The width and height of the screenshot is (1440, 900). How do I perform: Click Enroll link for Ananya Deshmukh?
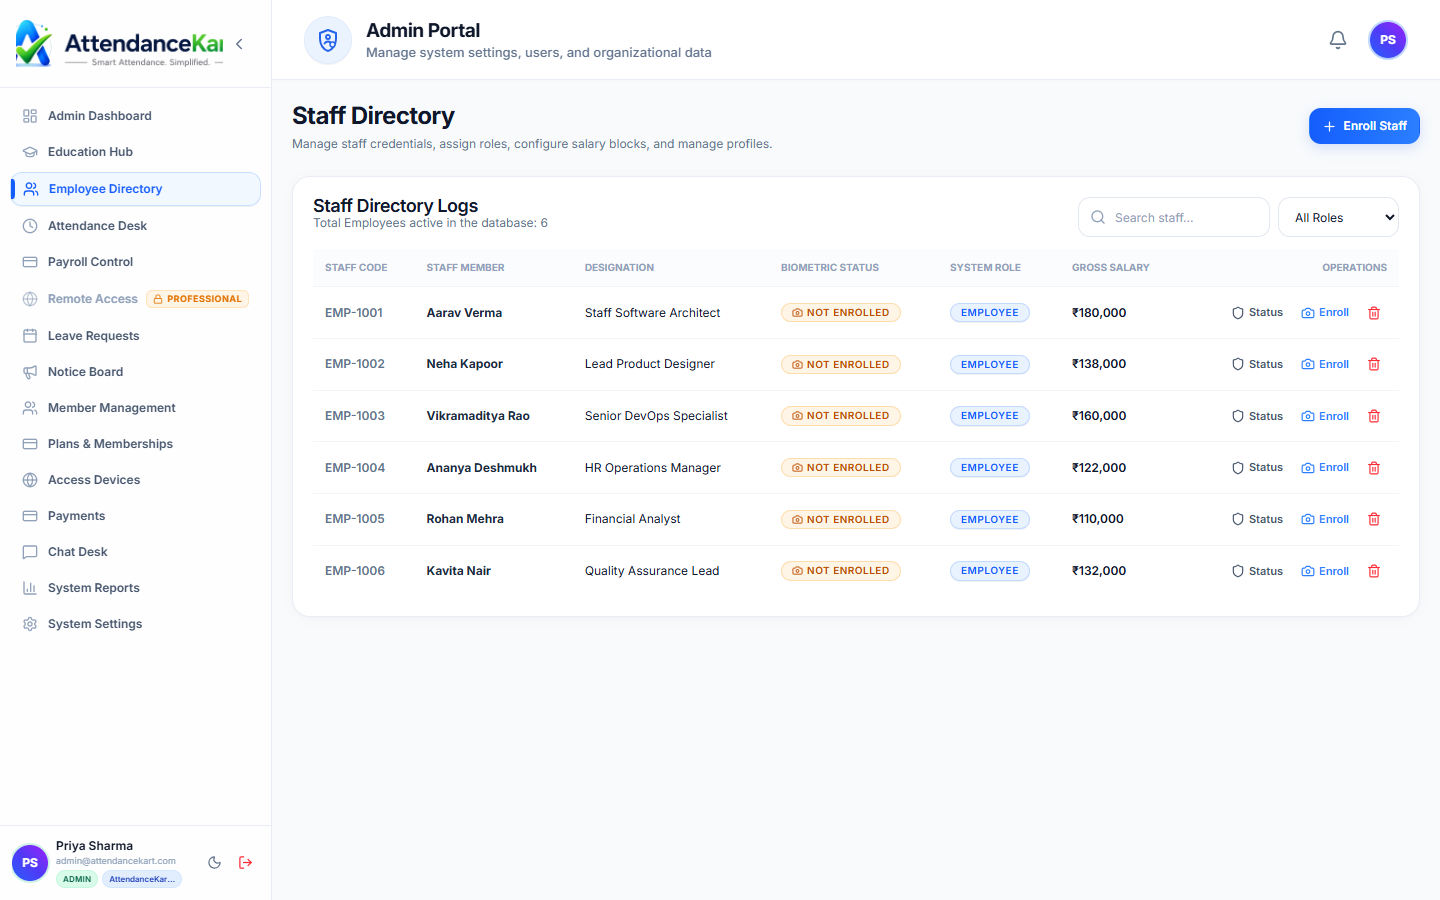pyautogui.click(x=1325, y=468)
